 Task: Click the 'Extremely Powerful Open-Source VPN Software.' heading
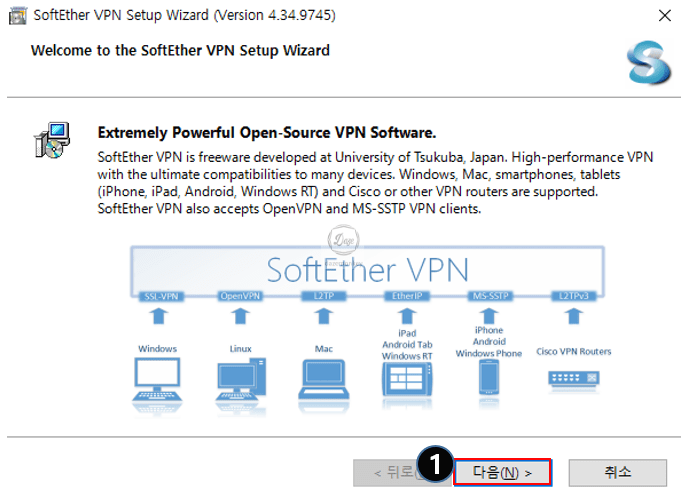click(267, 133)
